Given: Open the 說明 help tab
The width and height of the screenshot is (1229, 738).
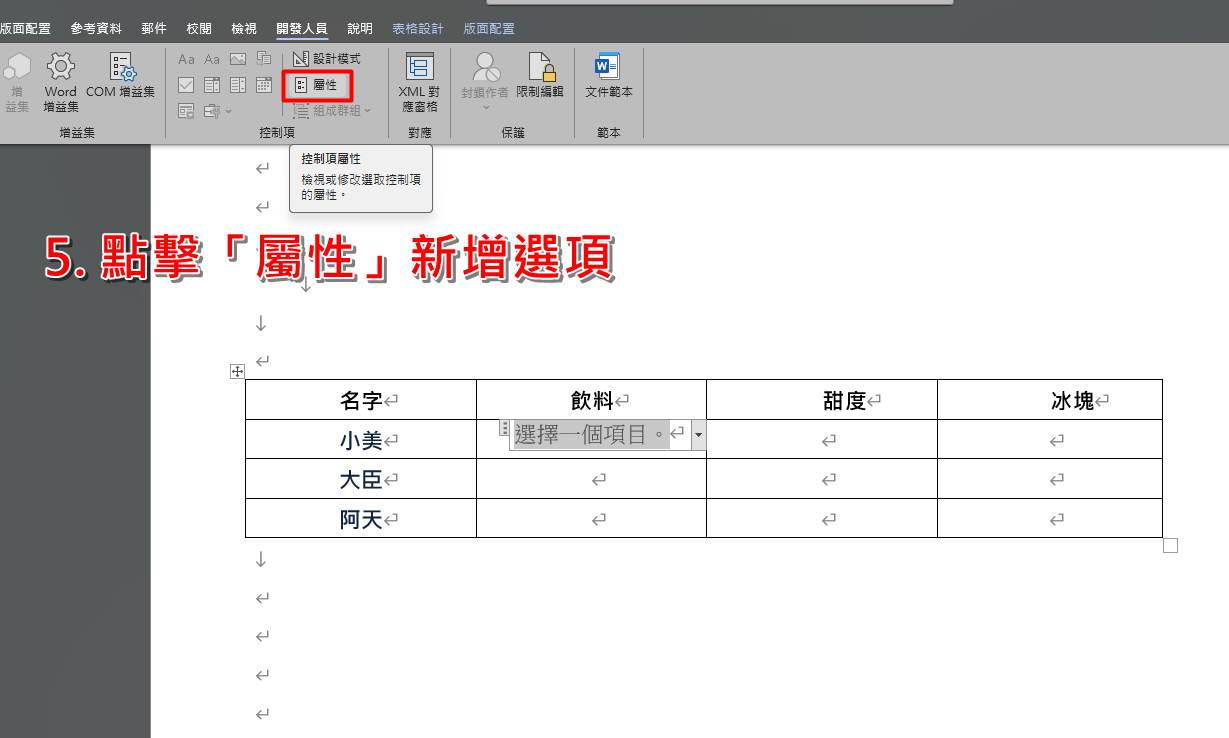Looking at the screenshot, I should pyautogui.click(x=360, y=29).
